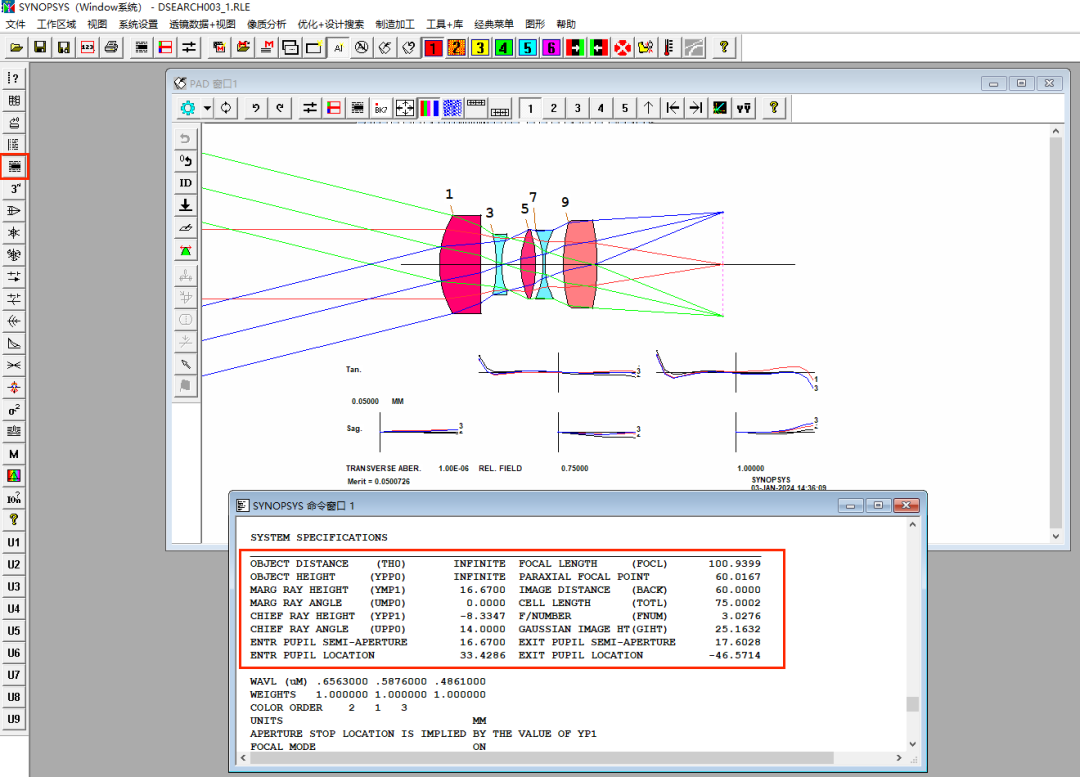Toggle the color stripes icon in PAD toolbar
This screenshot has height=777, width=1080.
429,108
